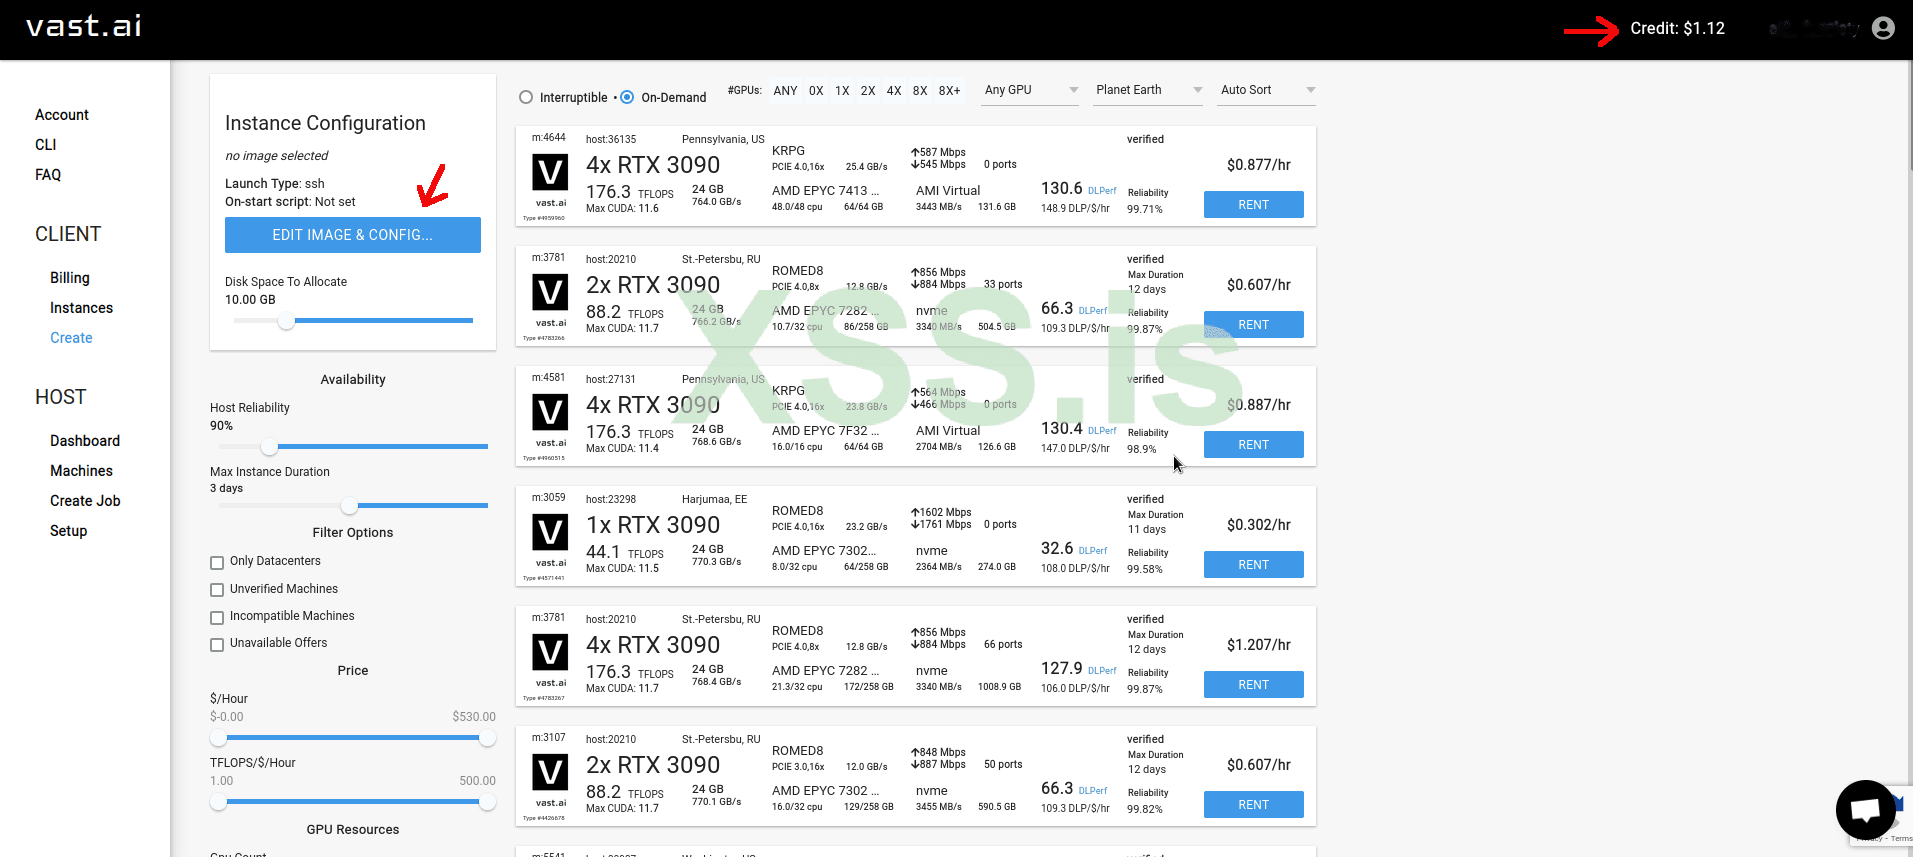Open Billing under Client
The image size is (1913, 857).
click(70, 278)
